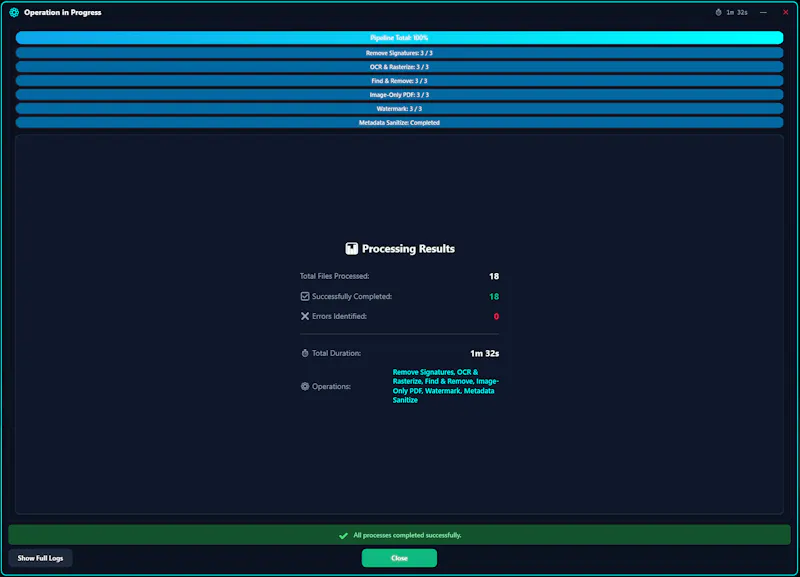Click the Pipeline Total 100% progress bar
The height and width of the screenshot is (577, 800).
(399, 38)
